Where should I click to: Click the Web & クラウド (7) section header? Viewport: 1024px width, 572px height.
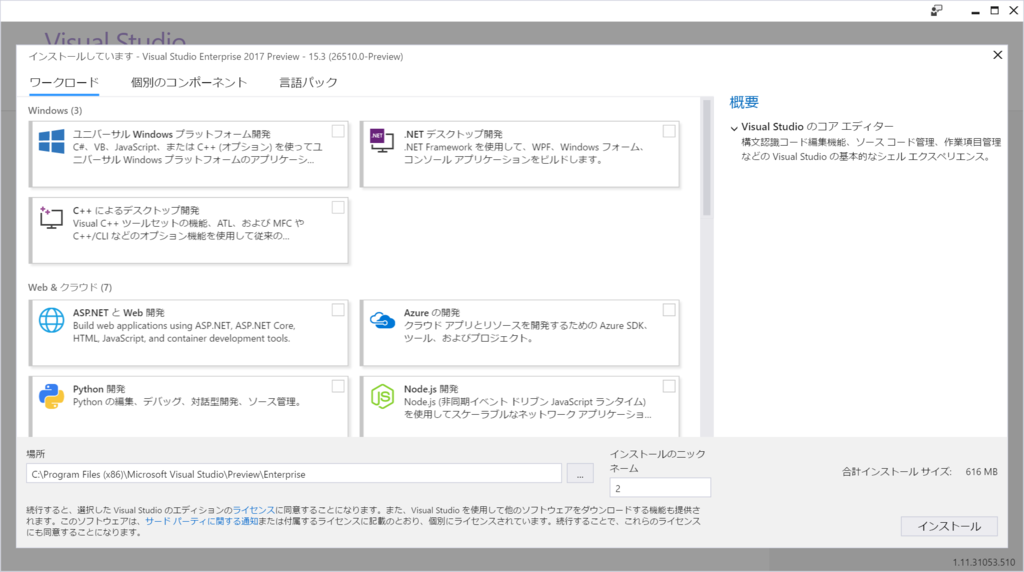click(x=70, y=287)
